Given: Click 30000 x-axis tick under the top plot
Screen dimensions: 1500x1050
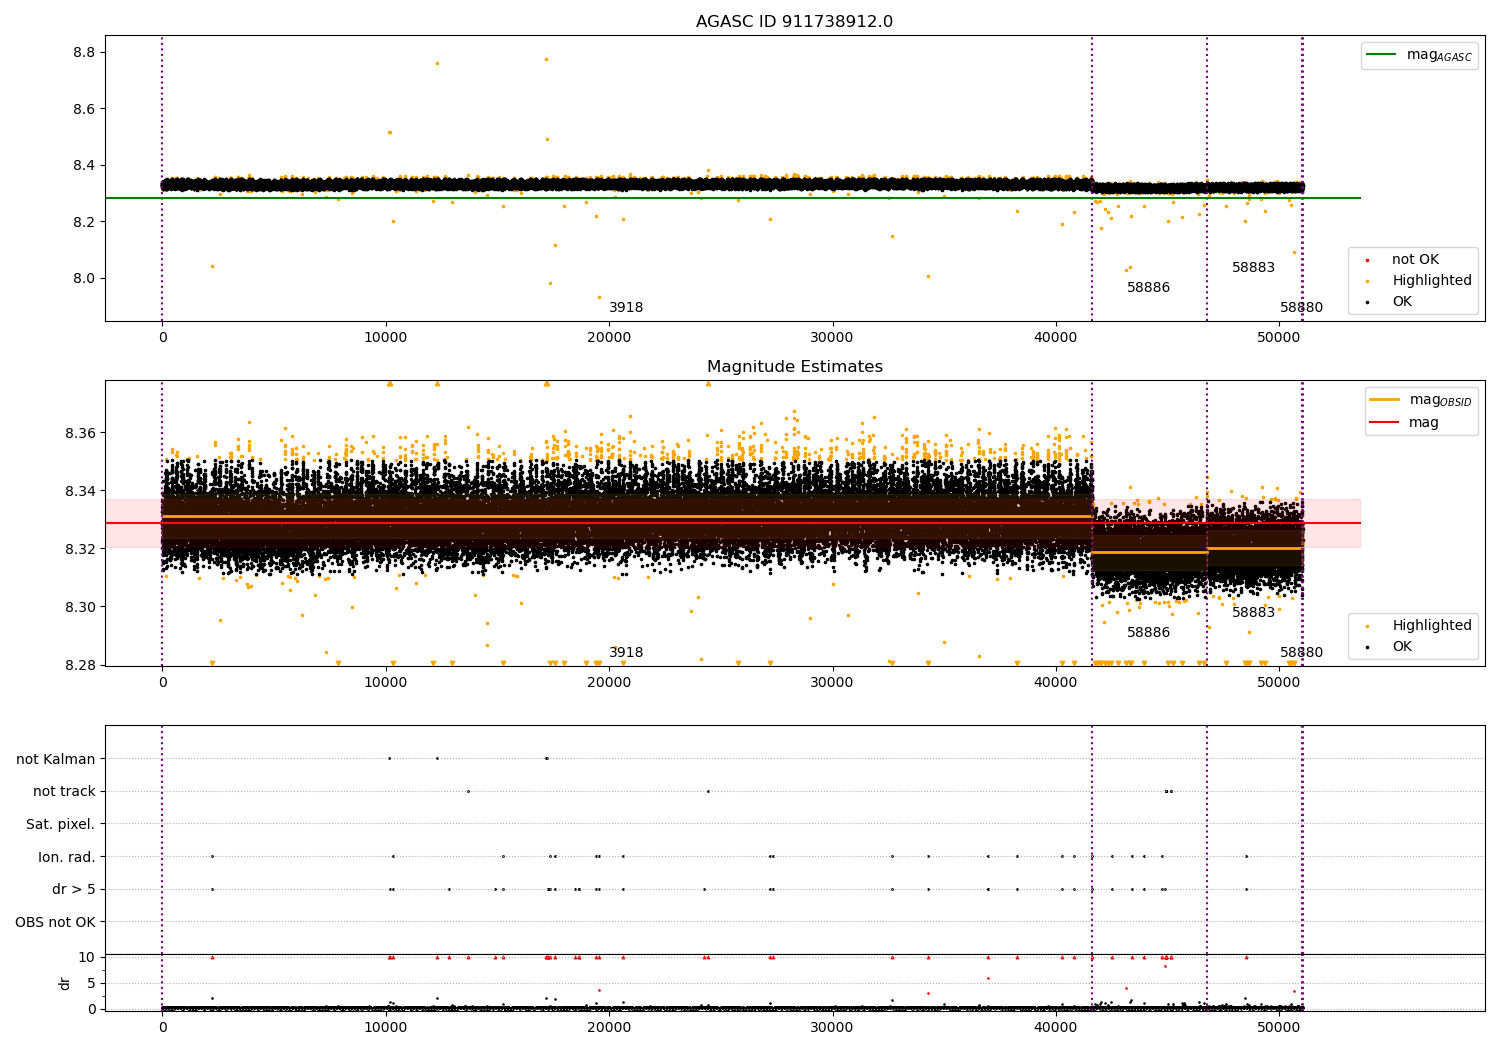Looking at the screenshot, I should tap(832, 338).
